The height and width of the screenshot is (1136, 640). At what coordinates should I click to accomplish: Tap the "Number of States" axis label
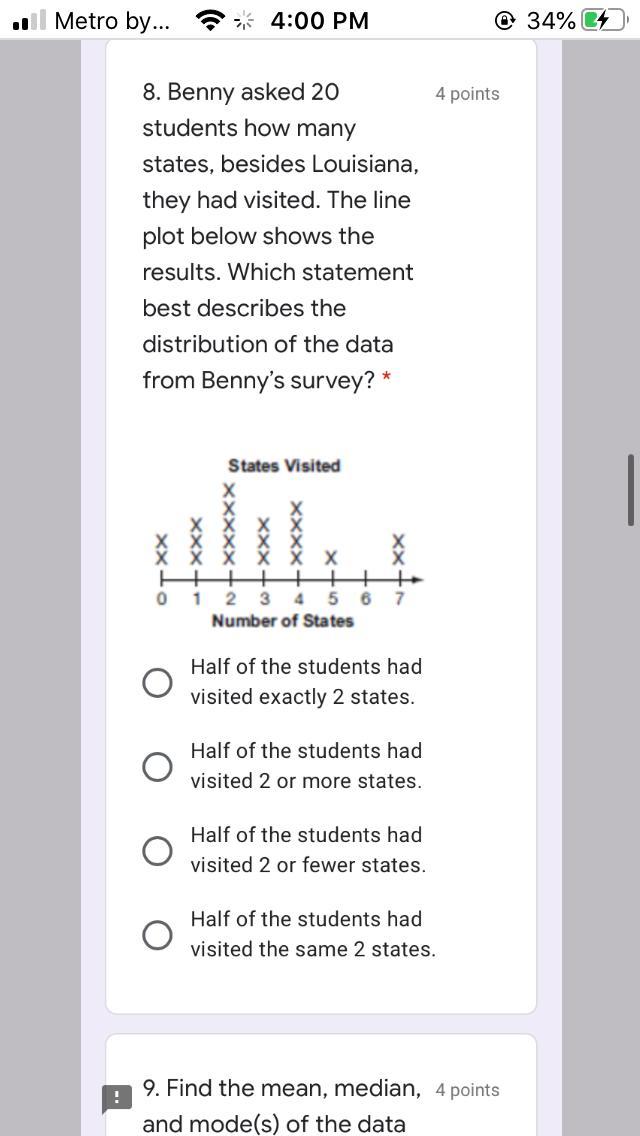282,621
